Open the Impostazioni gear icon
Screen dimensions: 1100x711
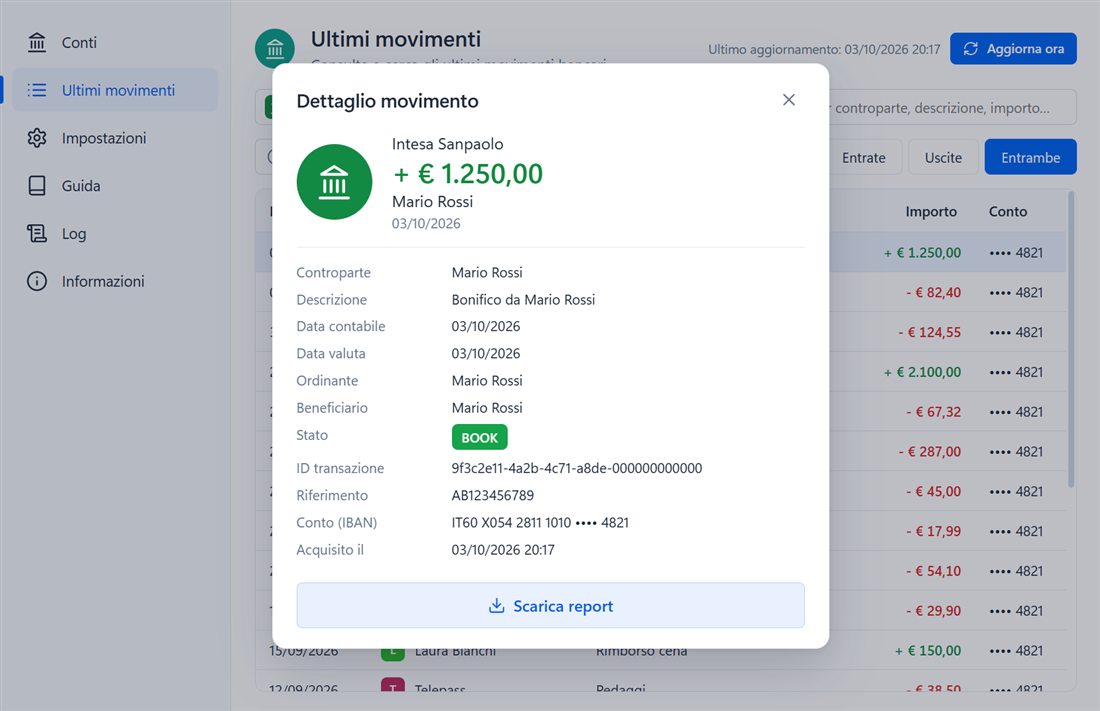pyautogui.click(x=36, y=138)
